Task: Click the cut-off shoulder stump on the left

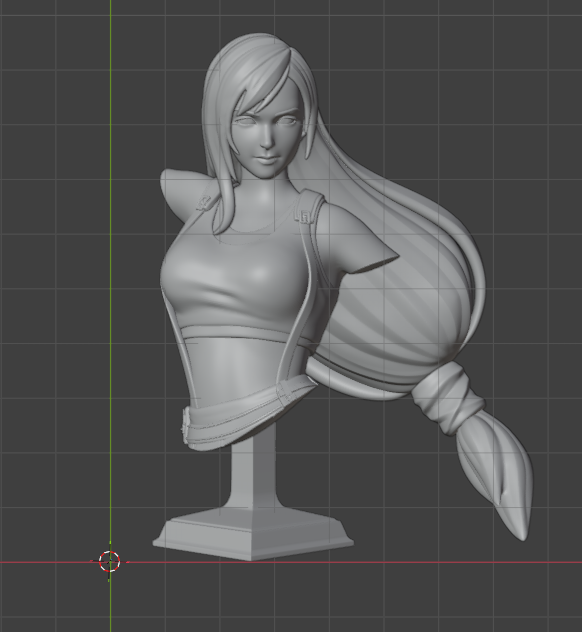Action: pyautogui.click(x=181, y=189)
